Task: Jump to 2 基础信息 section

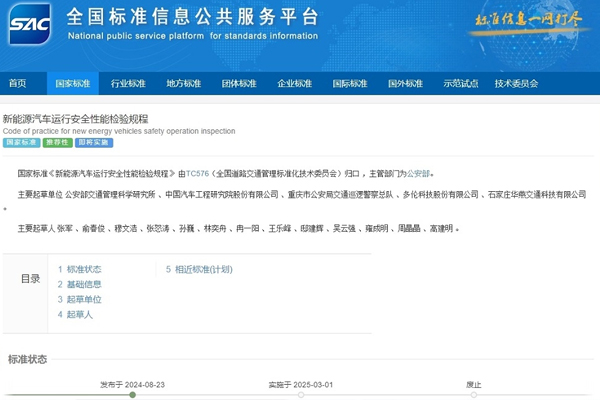Action: [x=79, y=285]
